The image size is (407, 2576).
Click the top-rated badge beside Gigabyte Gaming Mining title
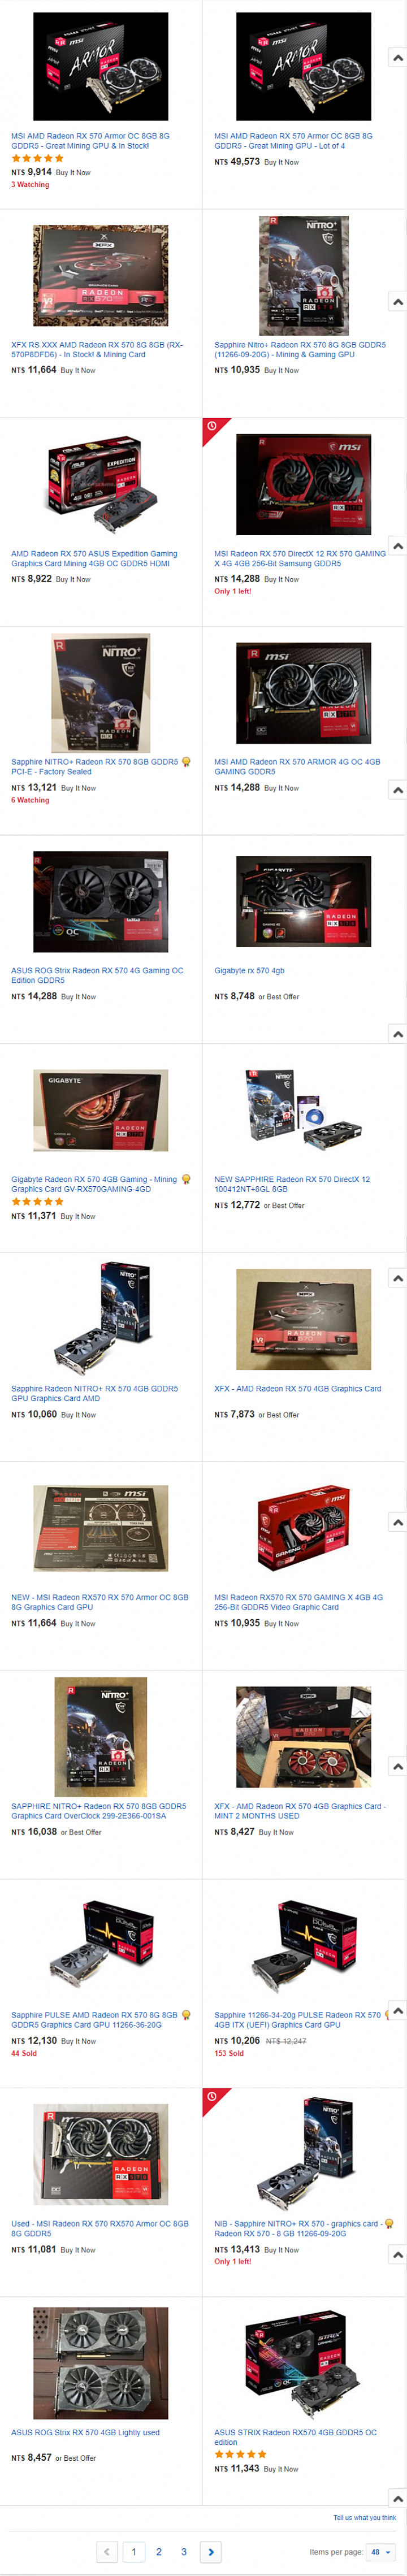pos(186,1179)
